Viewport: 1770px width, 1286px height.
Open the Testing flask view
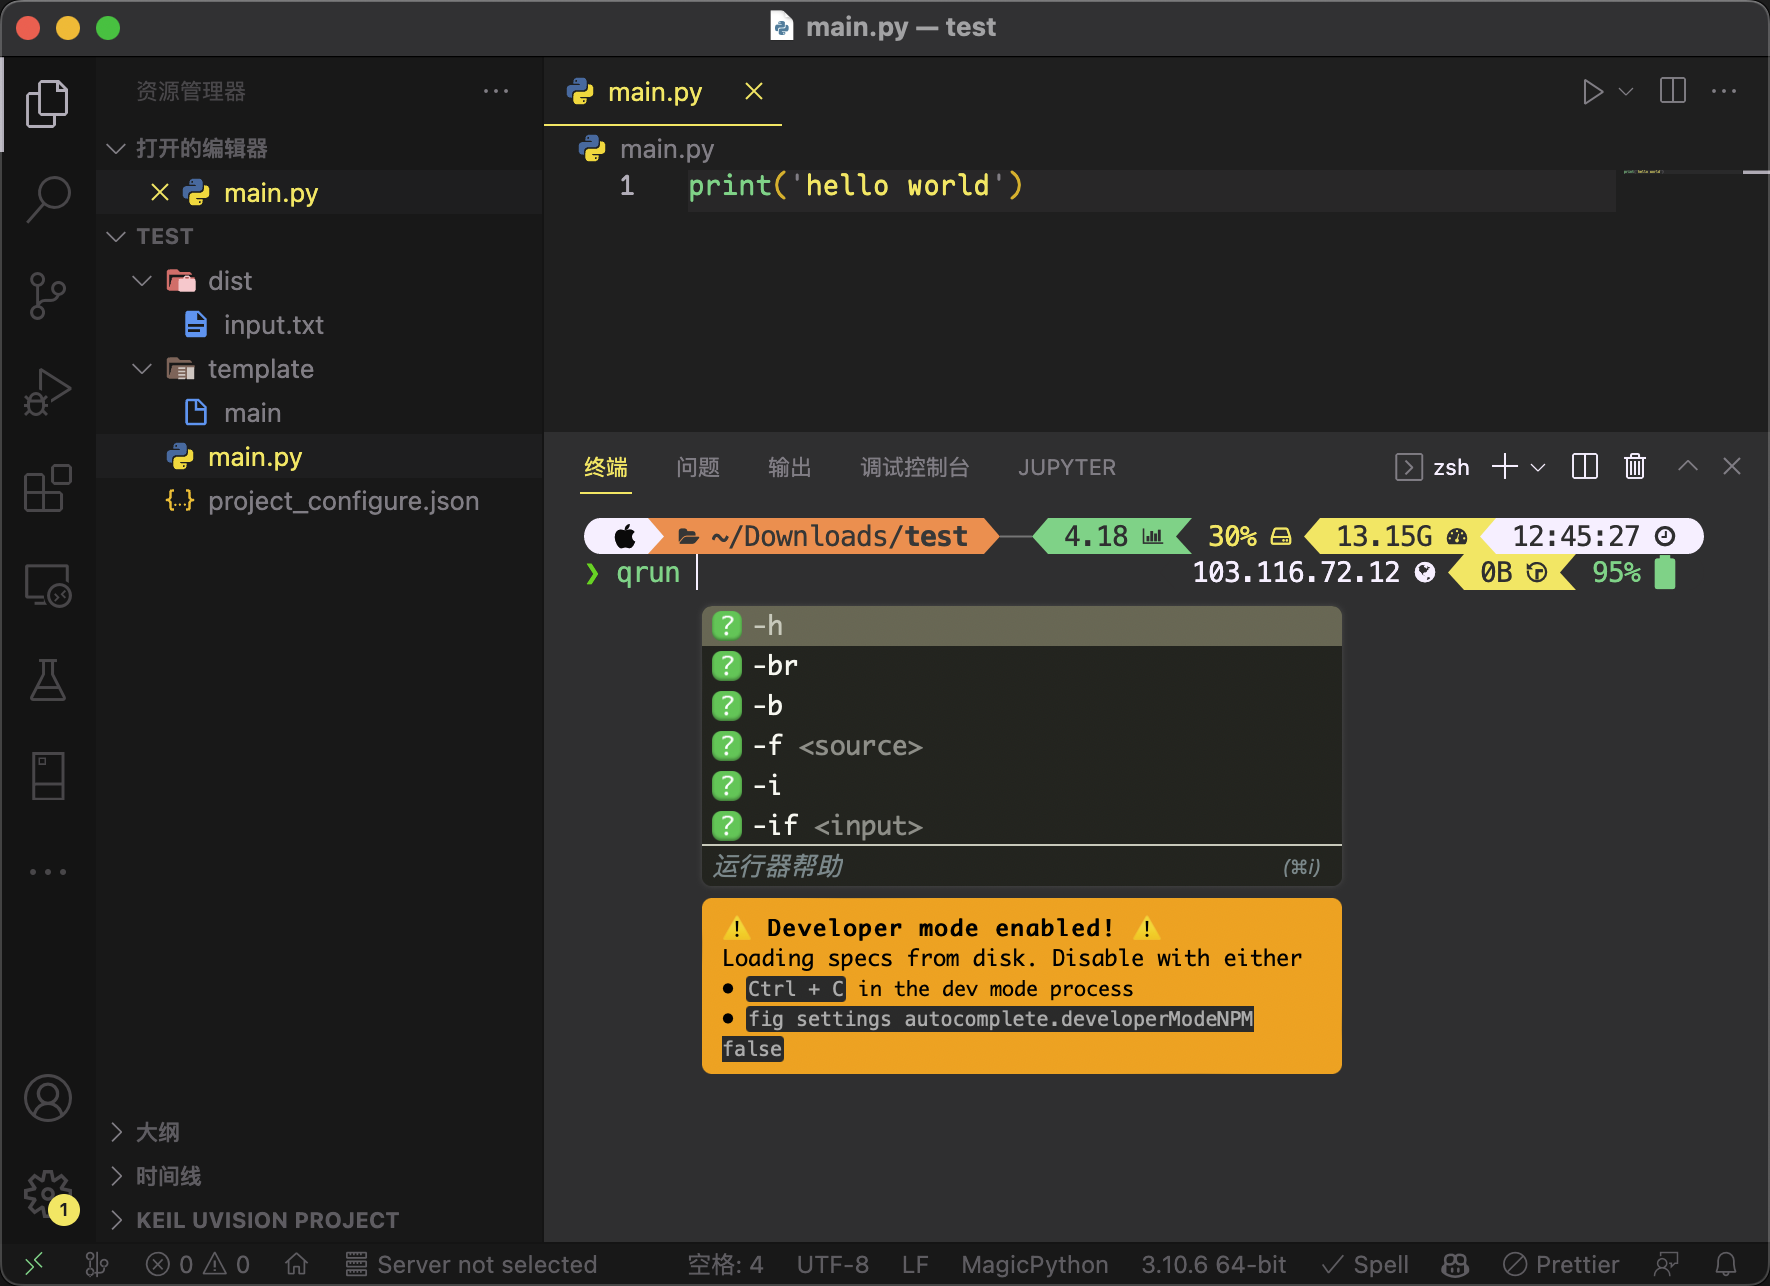[x=47, y=680]
